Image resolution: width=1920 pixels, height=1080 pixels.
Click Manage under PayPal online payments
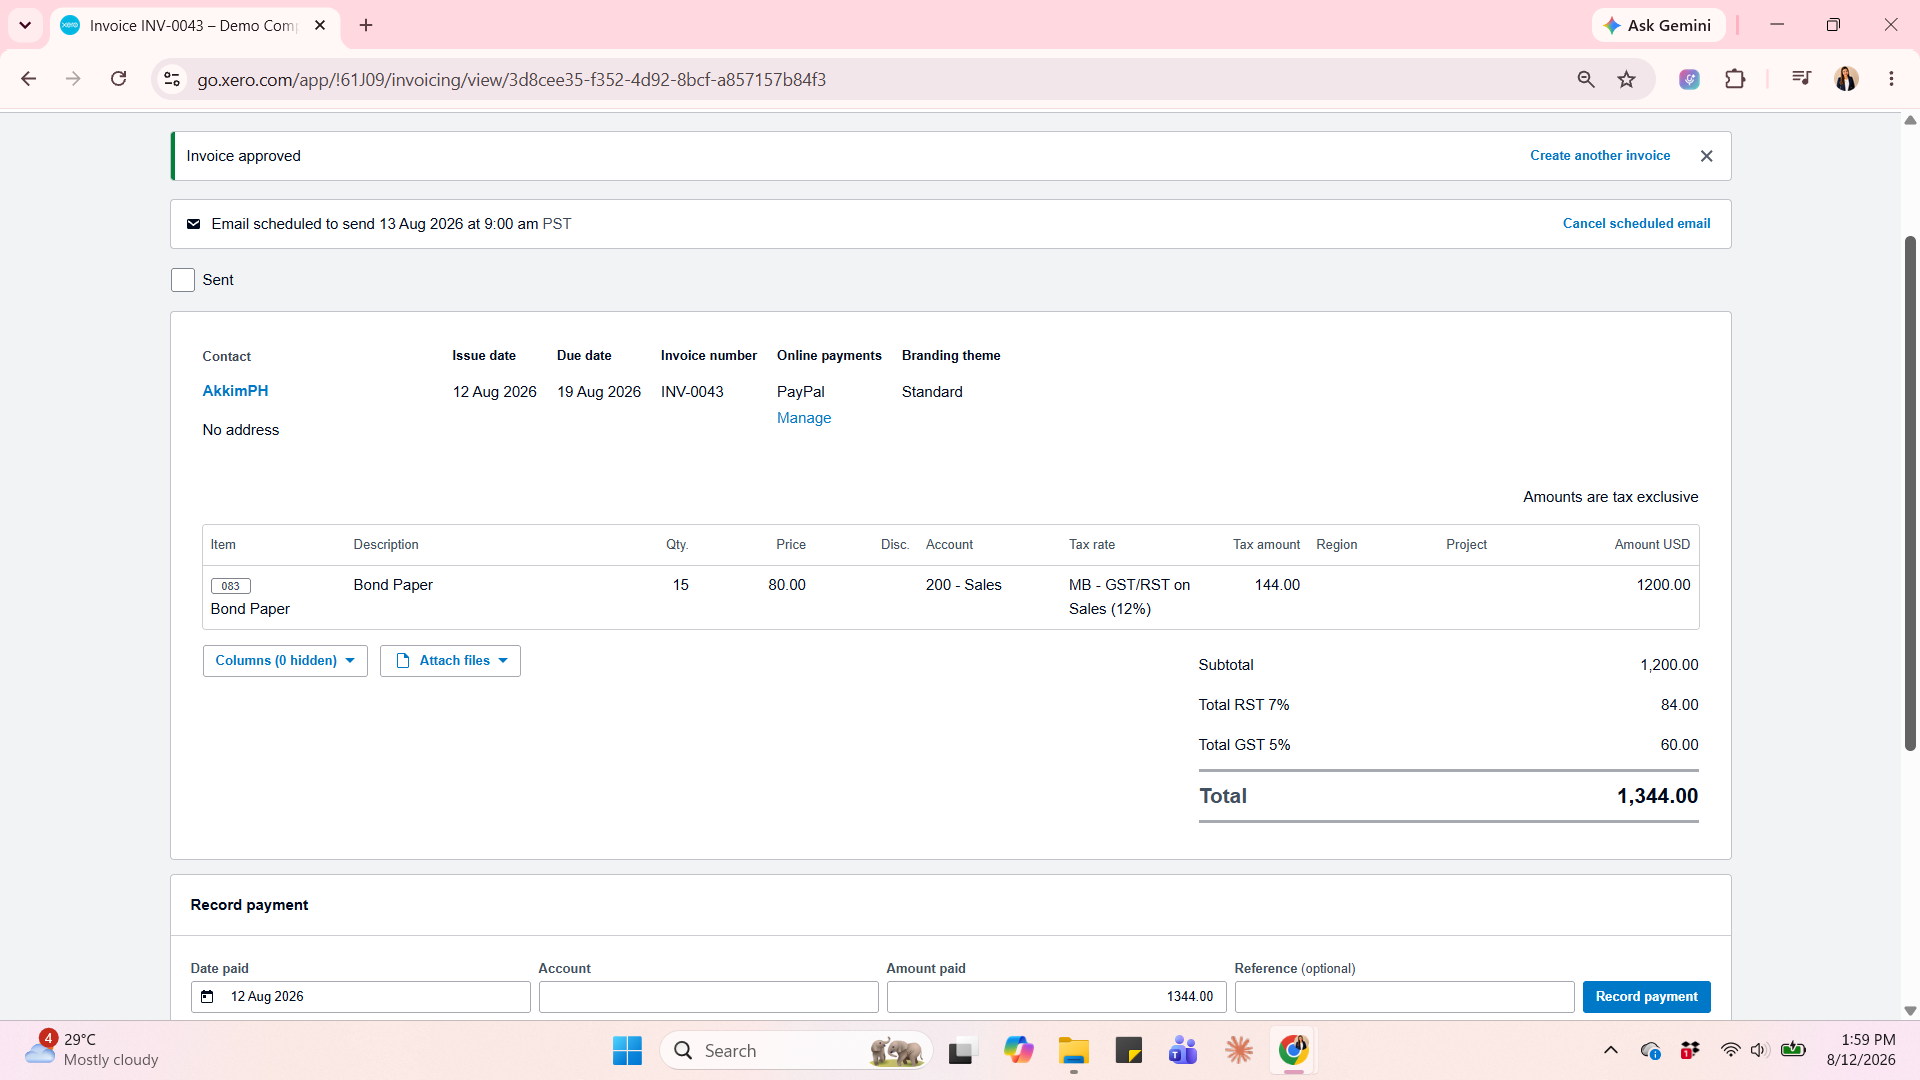(x=804, y=418)
